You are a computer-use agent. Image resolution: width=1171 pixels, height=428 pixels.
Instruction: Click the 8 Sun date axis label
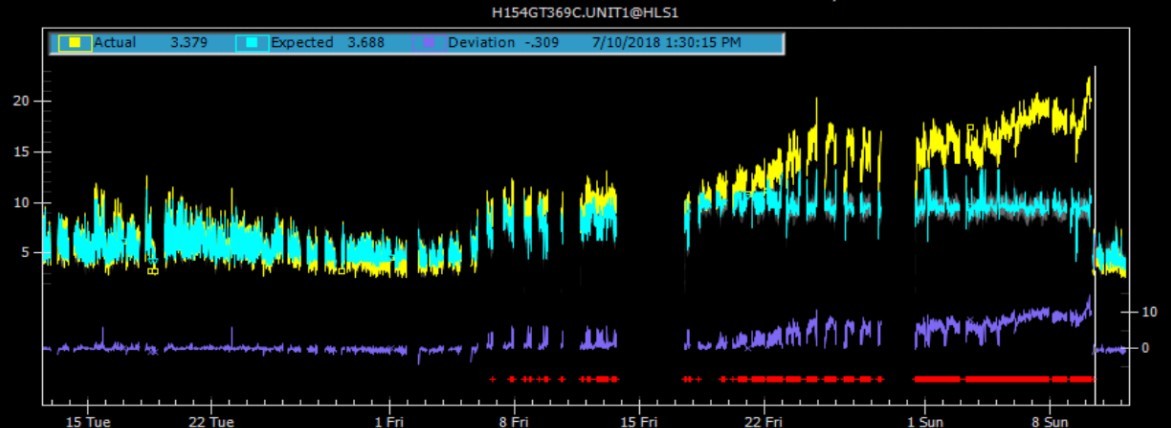(x=1050, y=421)
